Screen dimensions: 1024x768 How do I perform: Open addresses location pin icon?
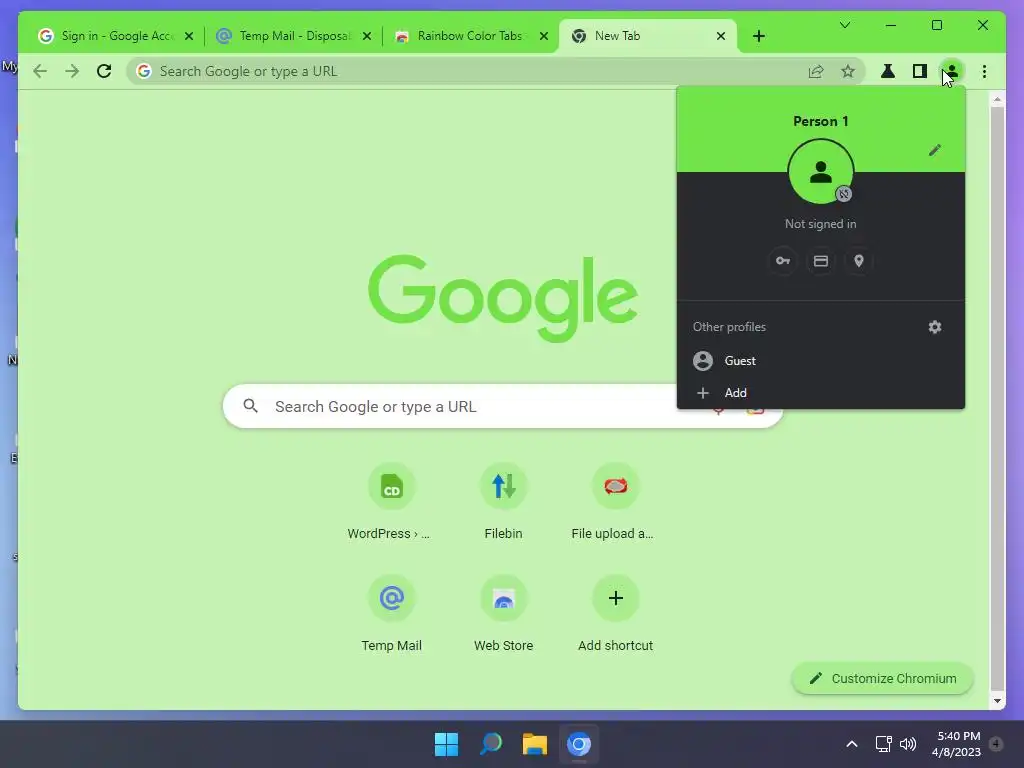tap(859, 261)
